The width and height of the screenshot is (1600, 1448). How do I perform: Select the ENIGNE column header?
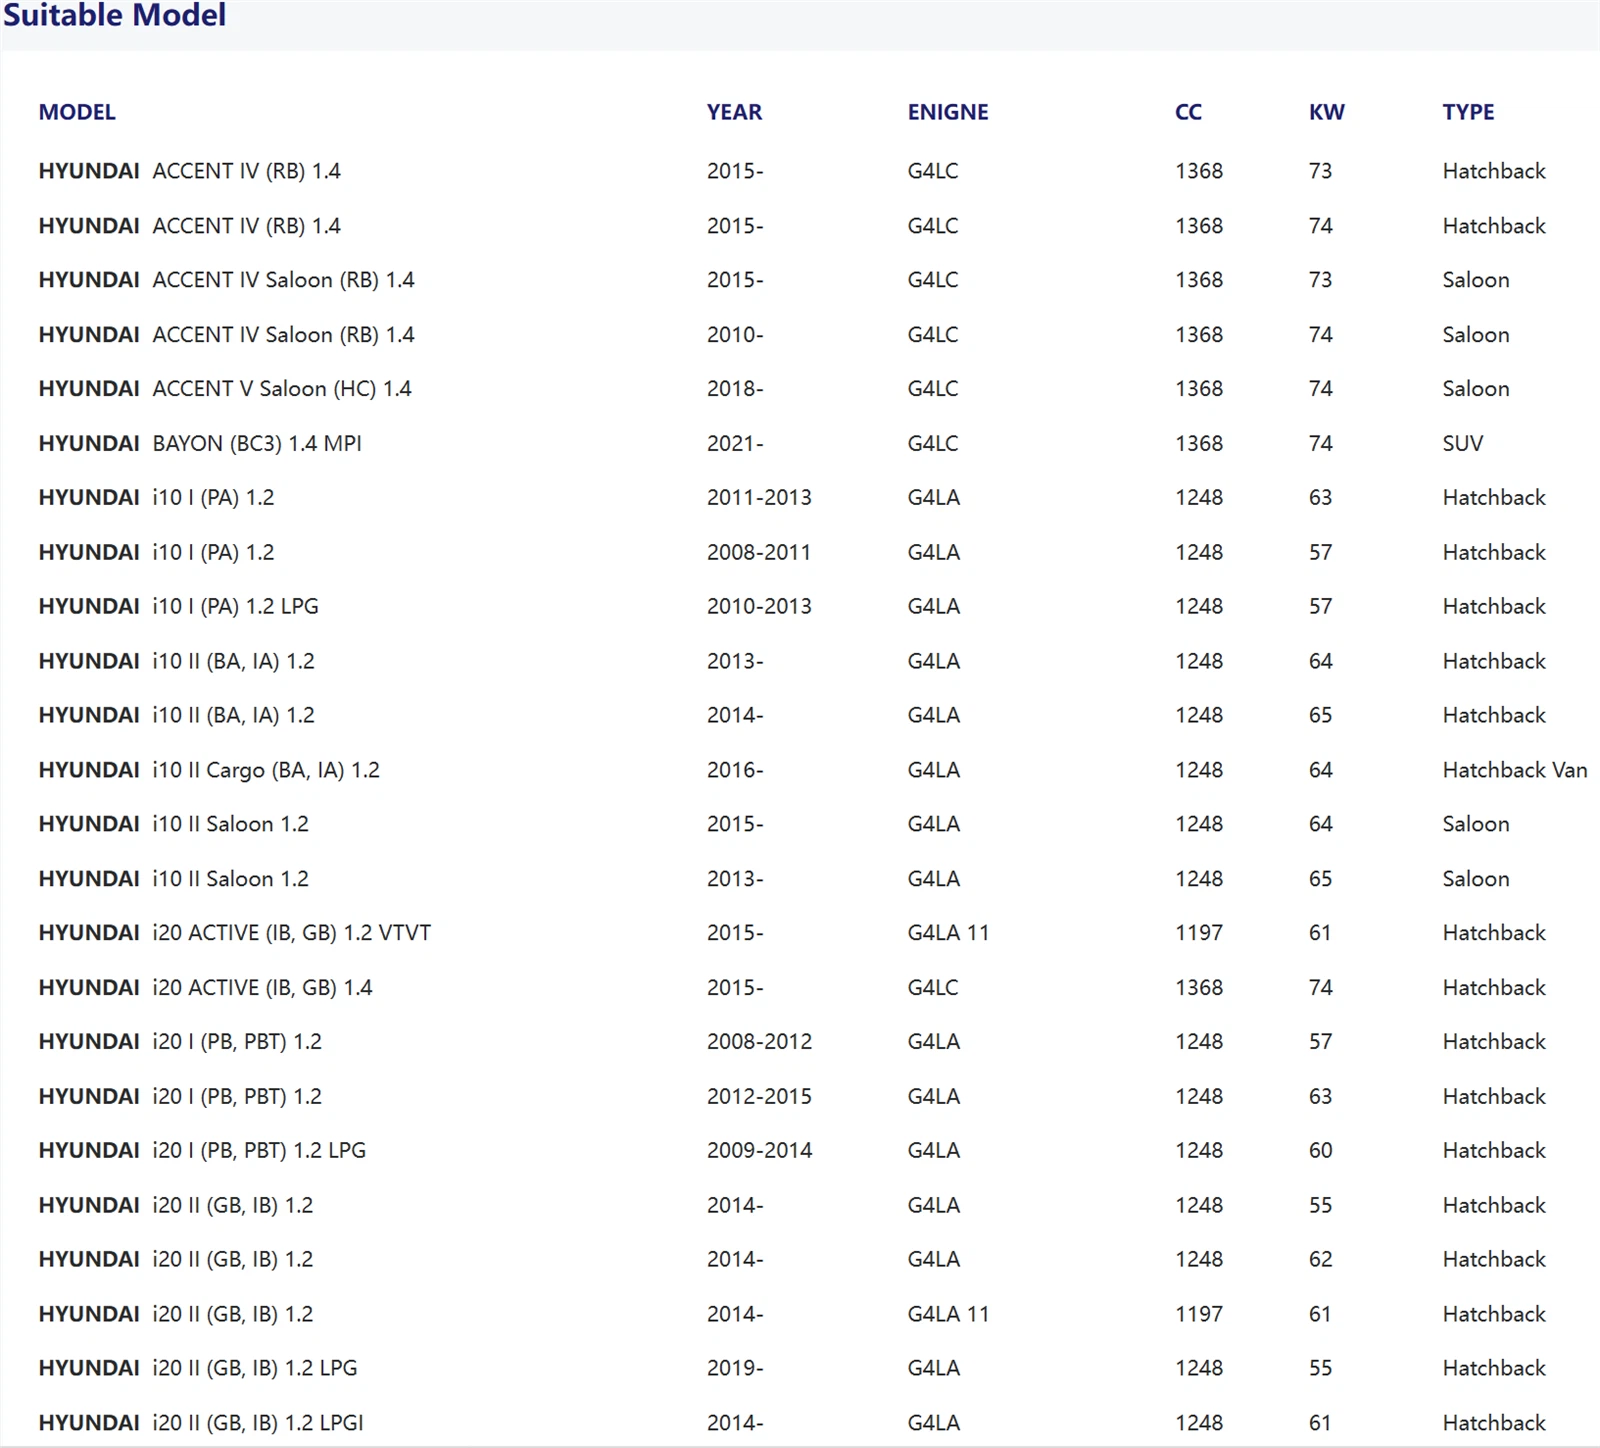948,112
